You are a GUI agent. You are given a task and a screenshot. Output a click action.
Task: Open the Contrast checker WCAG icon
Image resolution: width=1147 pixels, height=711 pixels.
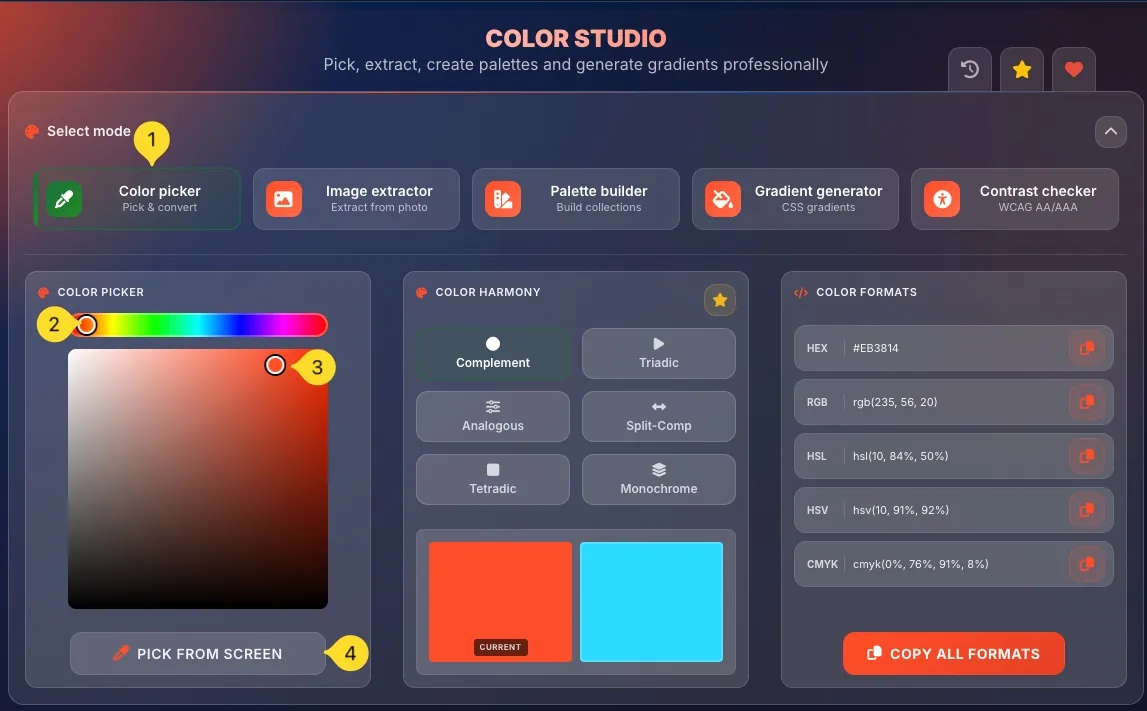point(940,199)
